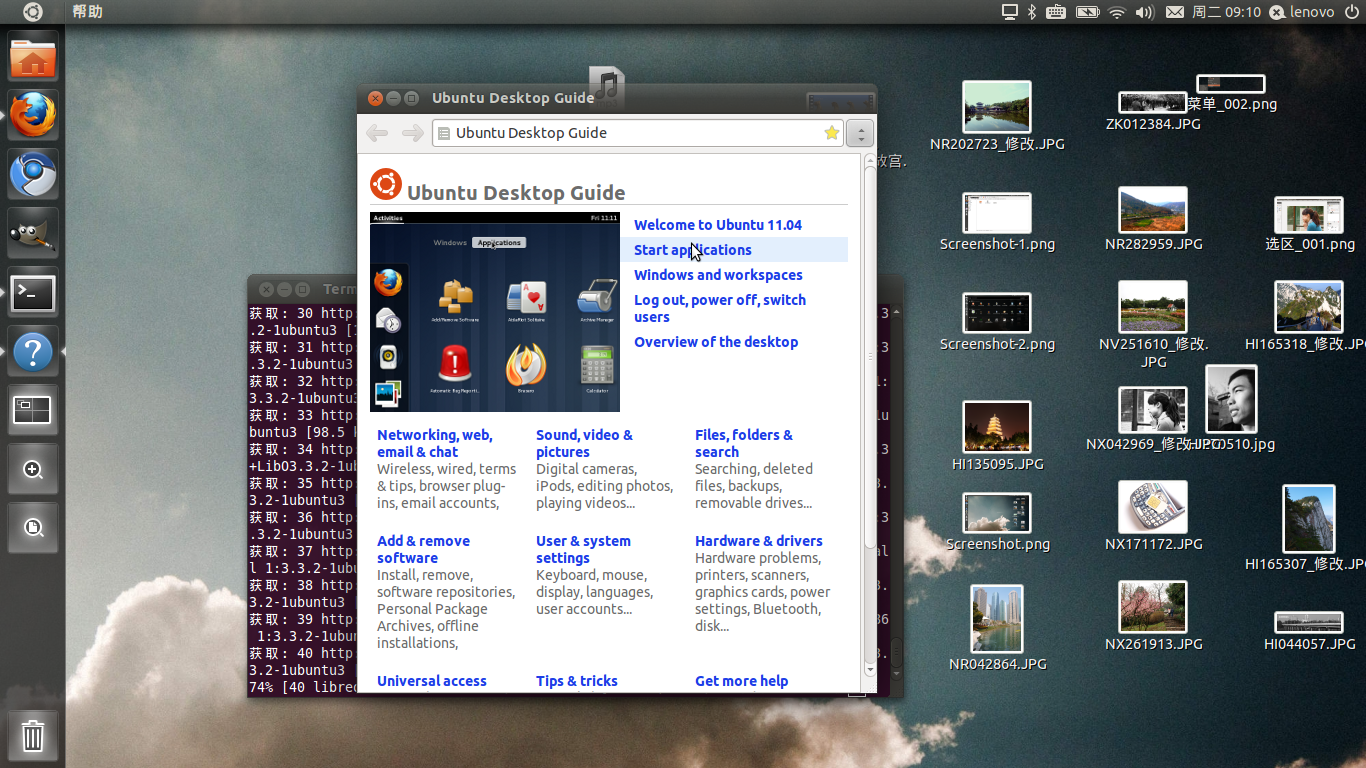
Task: Open the Welcome to Ubuntu 11.04 link
Action: 718,225
